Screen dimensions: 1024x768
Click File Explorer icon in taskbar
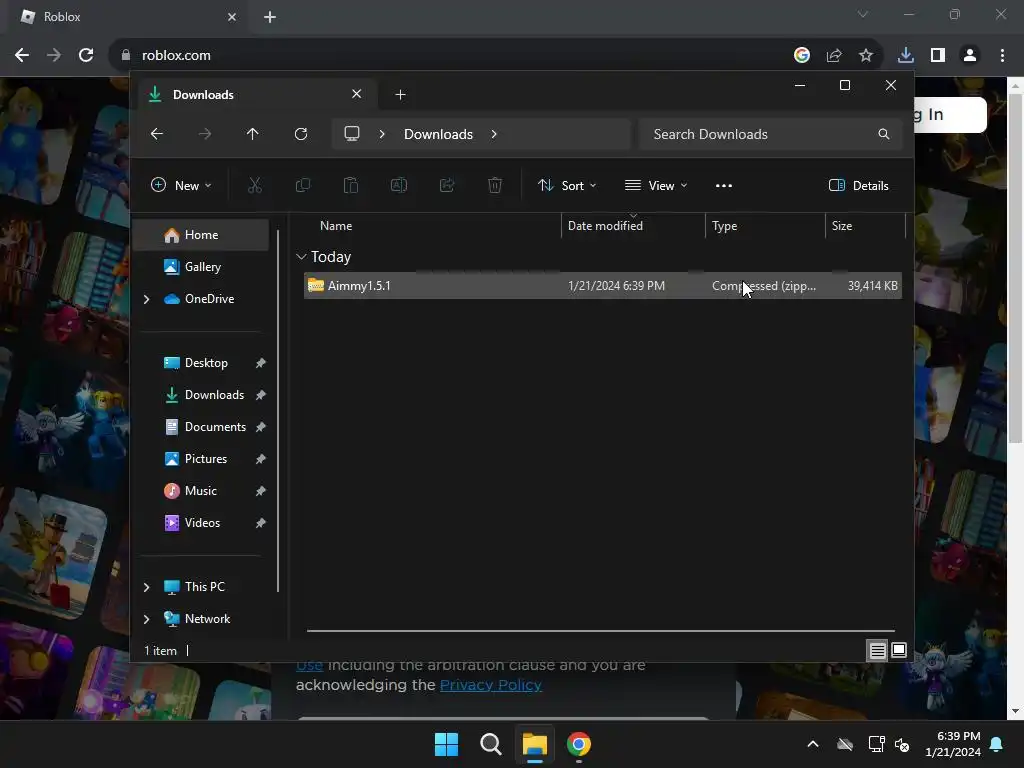click(534, 744)
